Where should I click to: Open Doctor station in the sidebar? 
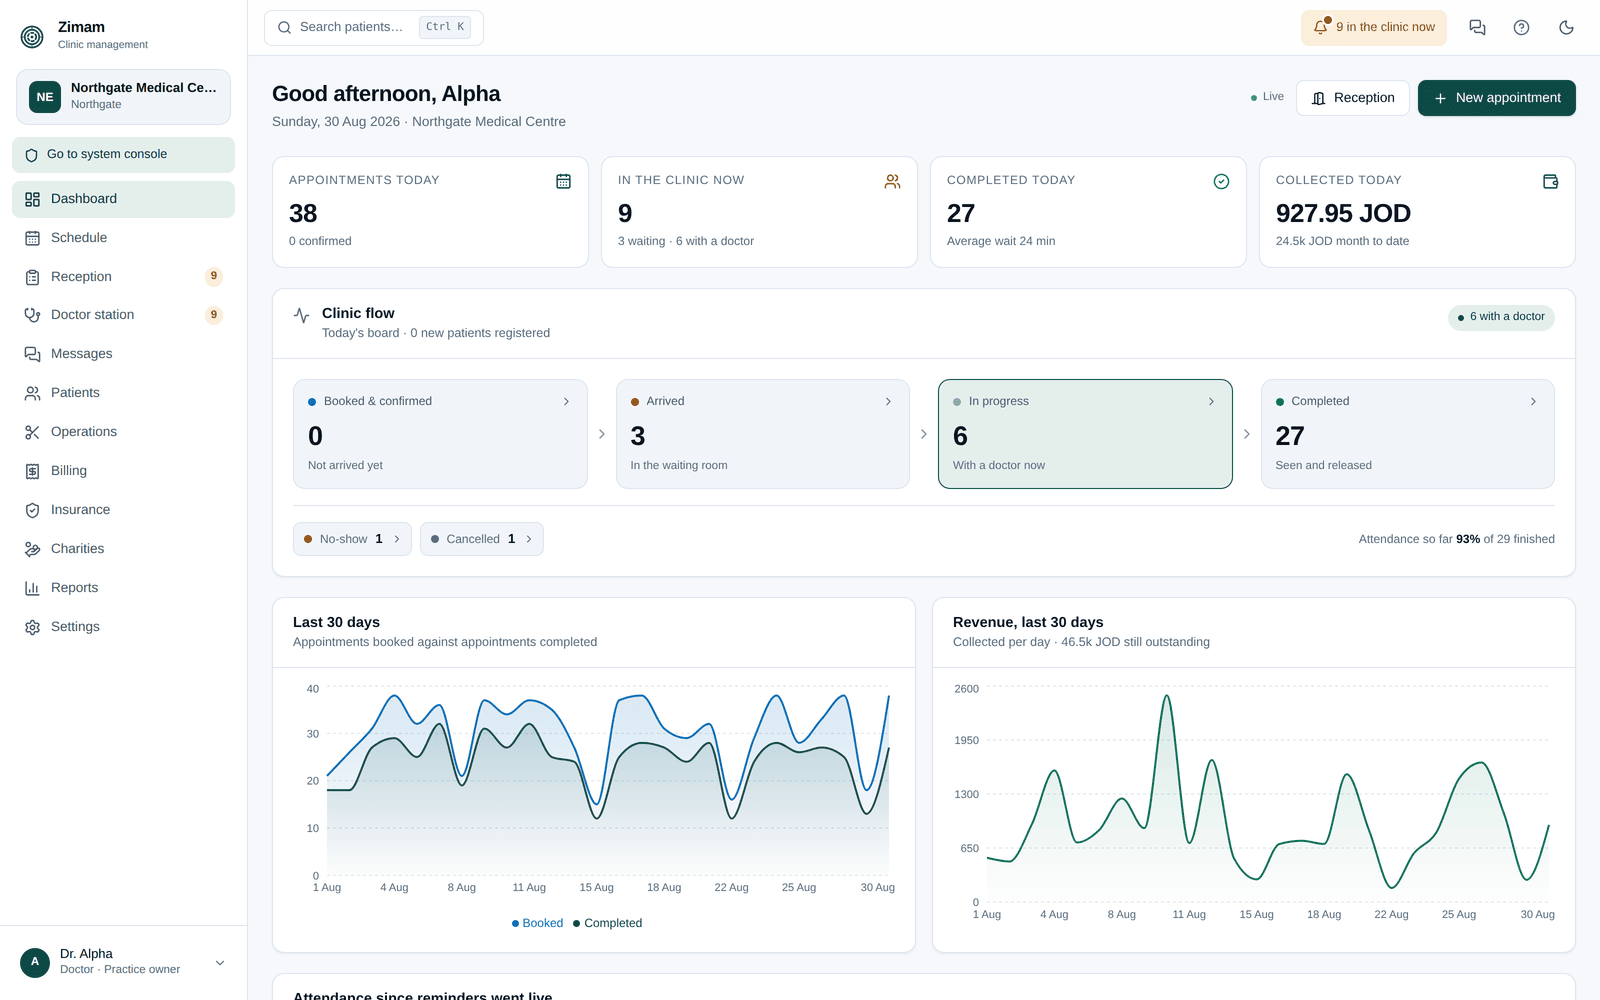pos(123,315)
